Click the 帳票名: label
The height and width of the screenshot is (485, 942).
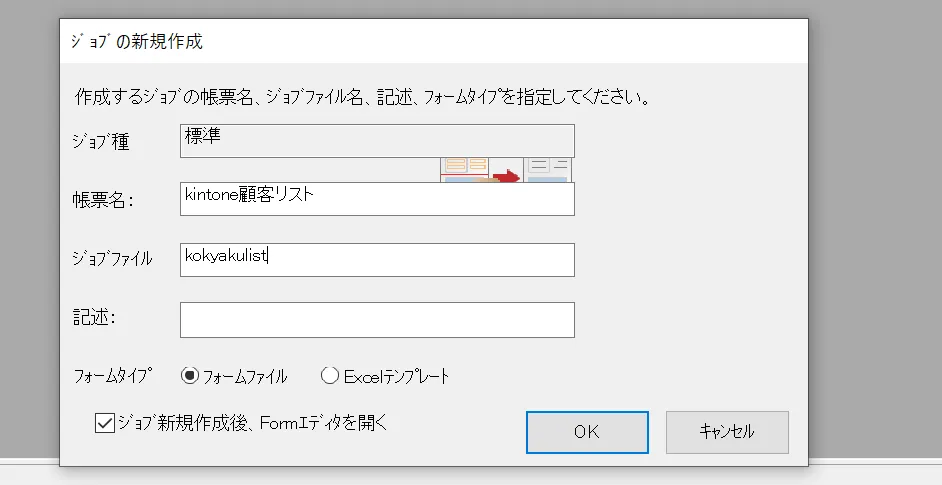103,200
